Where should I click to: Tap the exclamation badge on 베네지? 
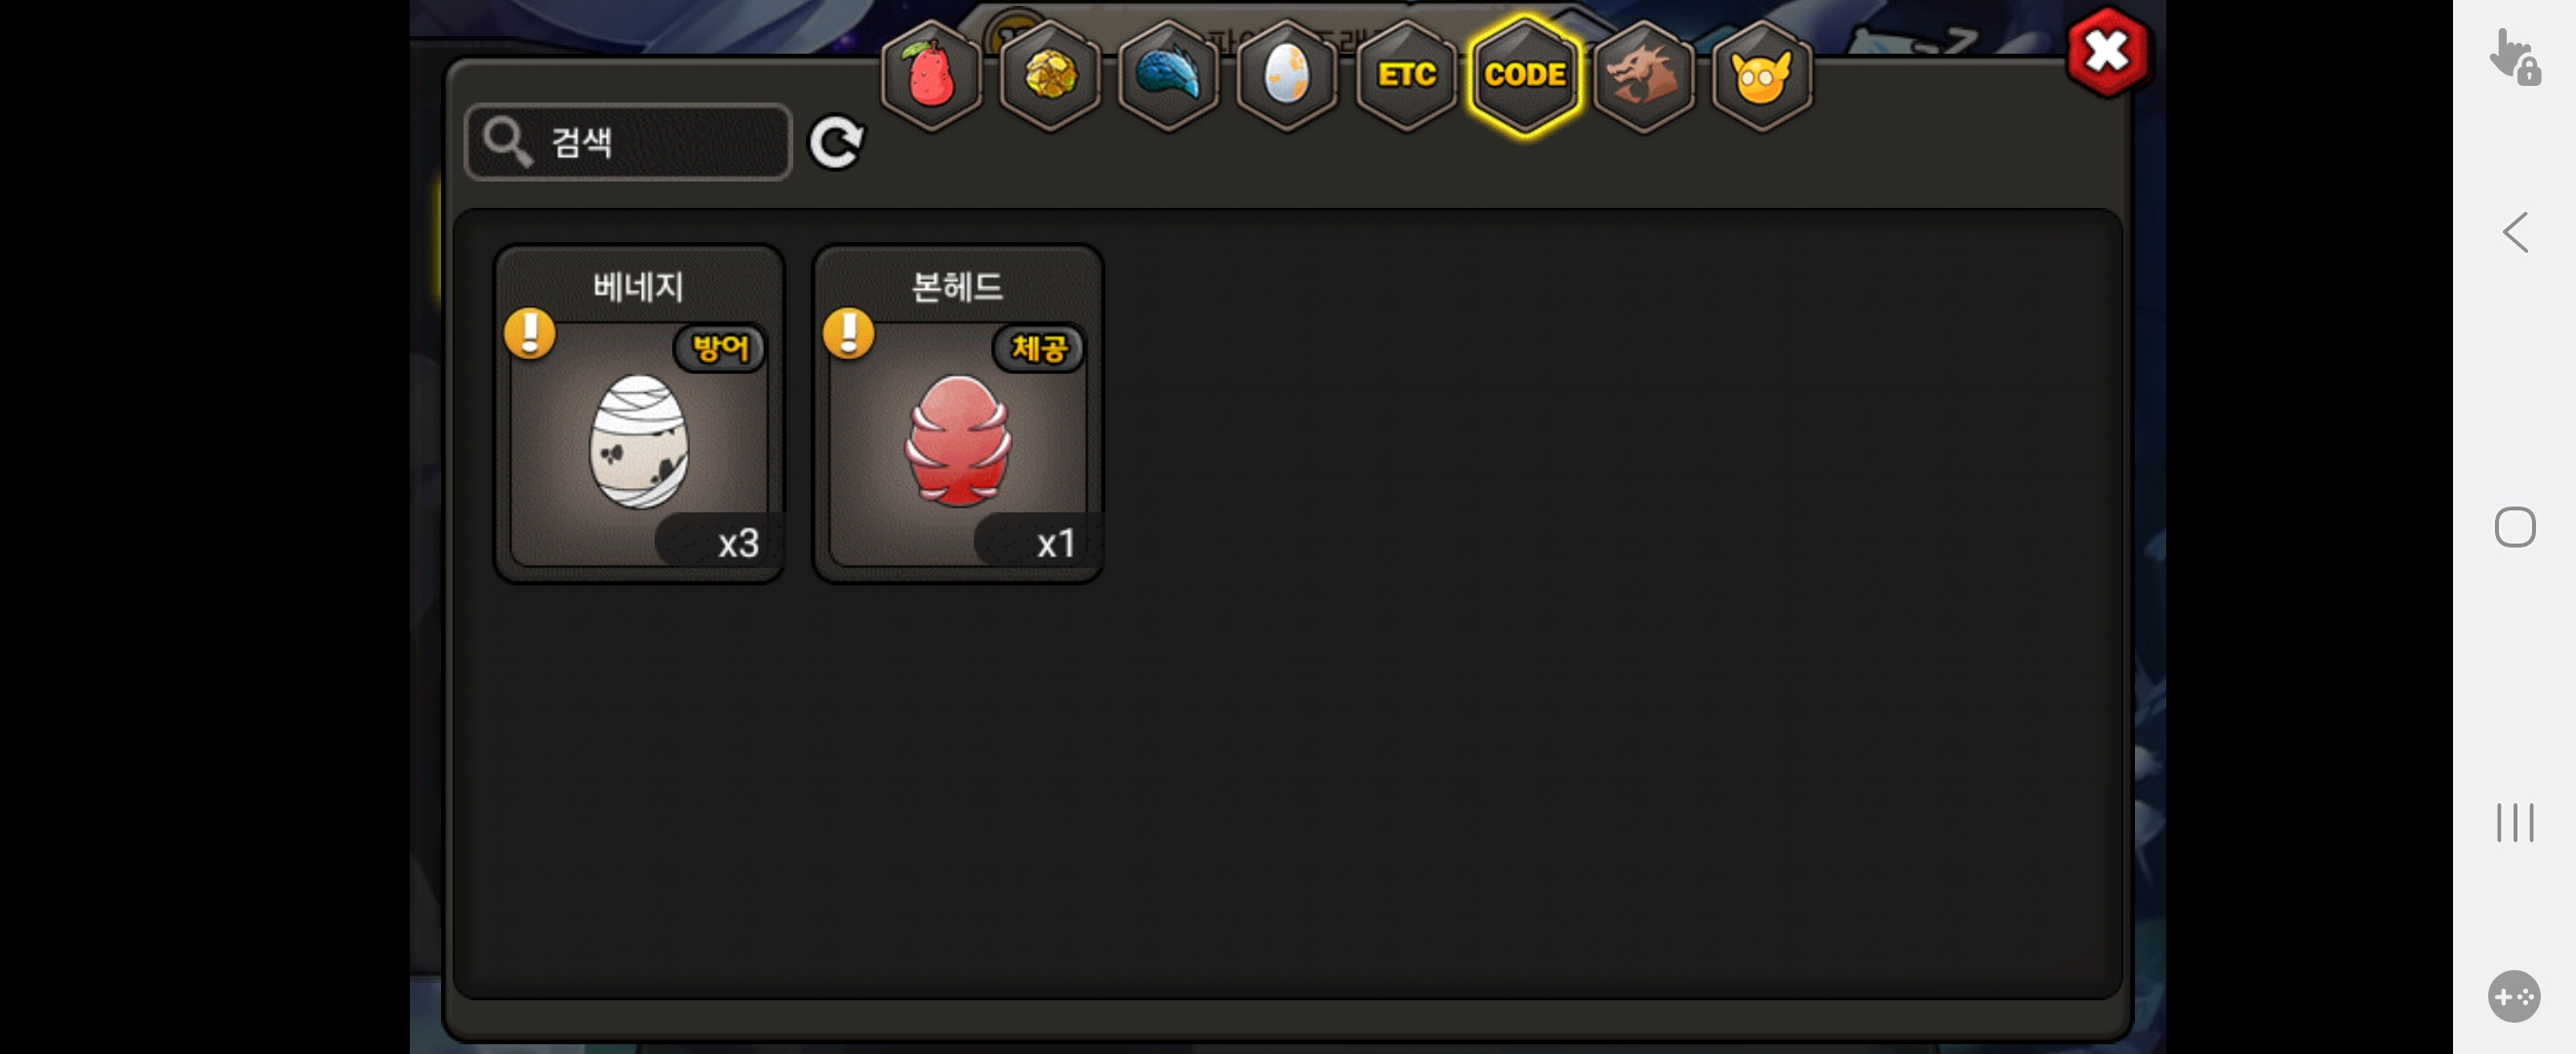click(530, 333)
